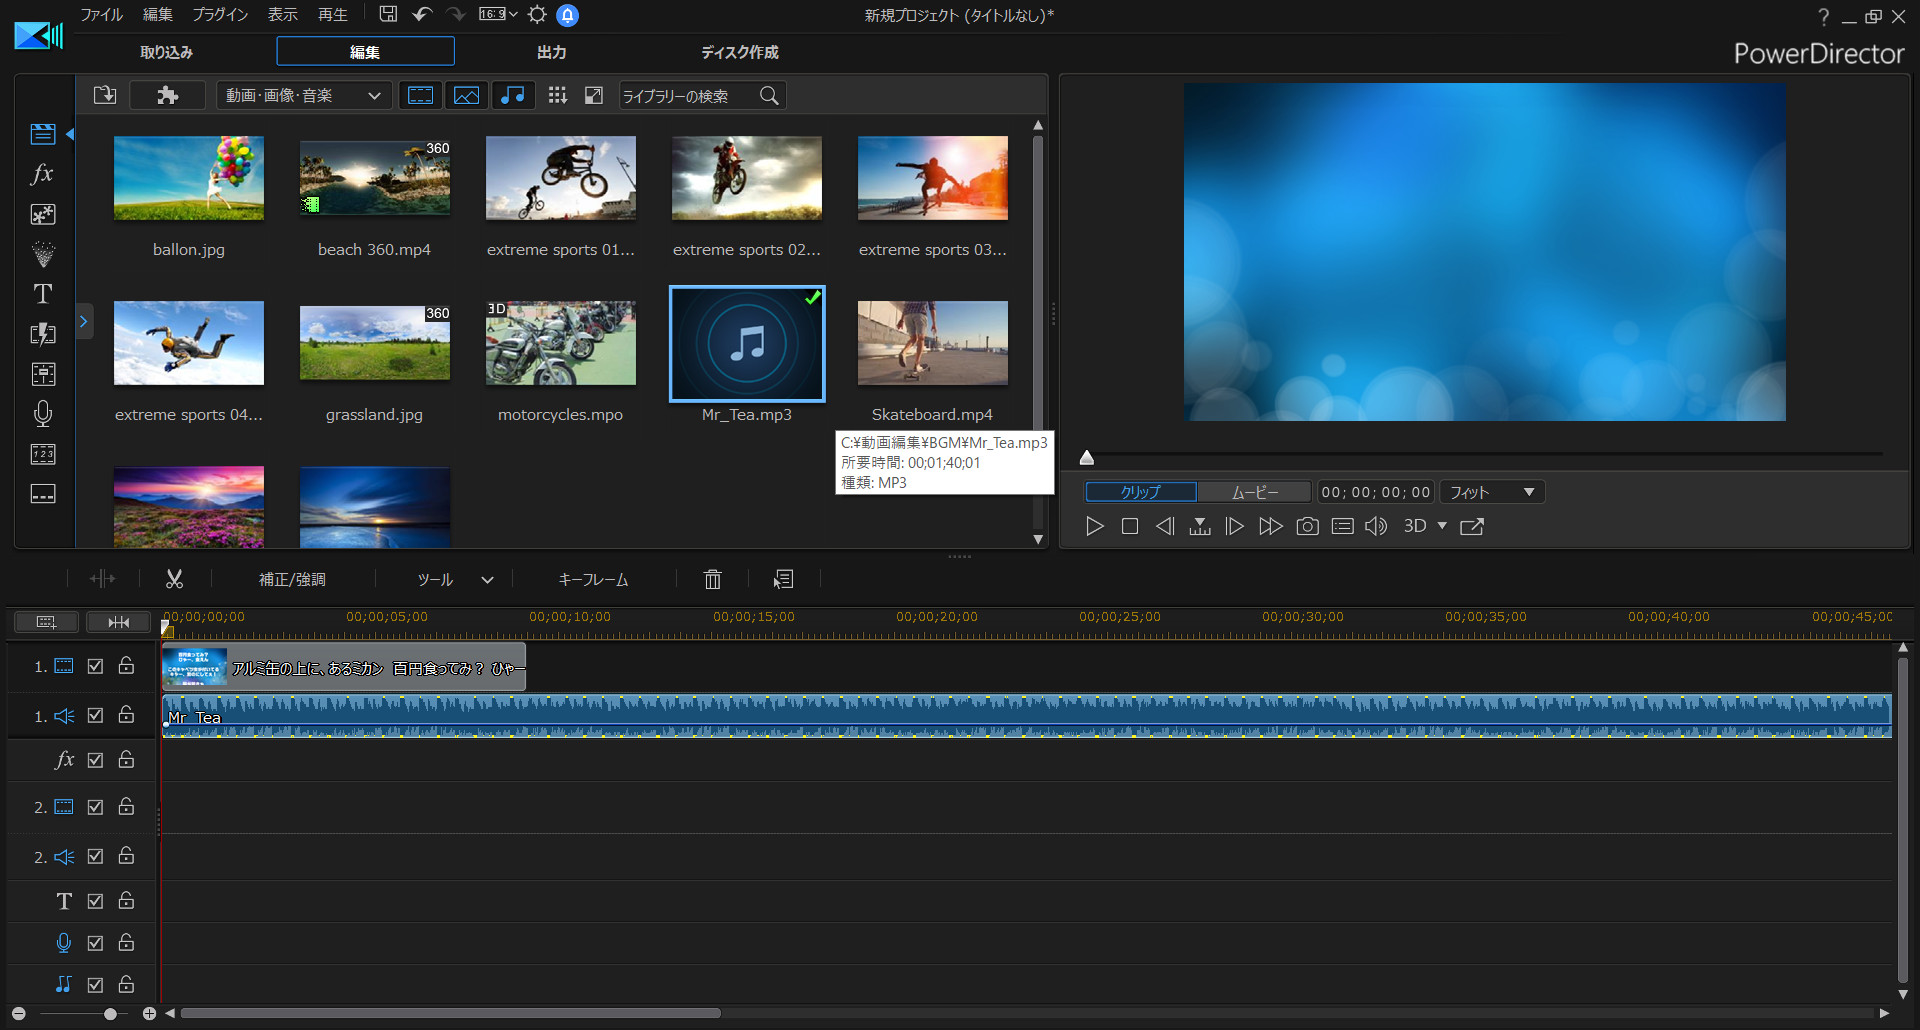
Task: Switch to the ディスク作成 tab
Action: [x=739, y=52]
